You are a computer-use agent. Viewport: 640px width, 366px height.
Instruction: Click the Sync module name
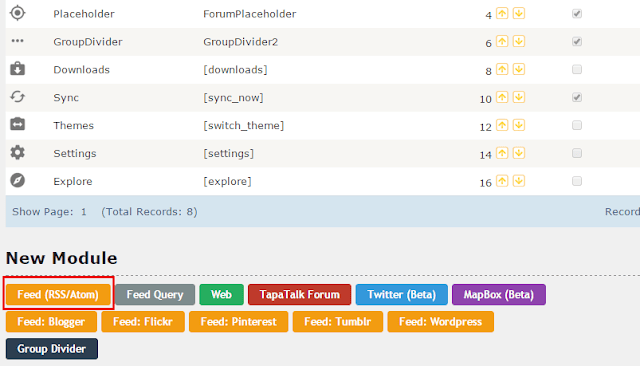[66, 98]
